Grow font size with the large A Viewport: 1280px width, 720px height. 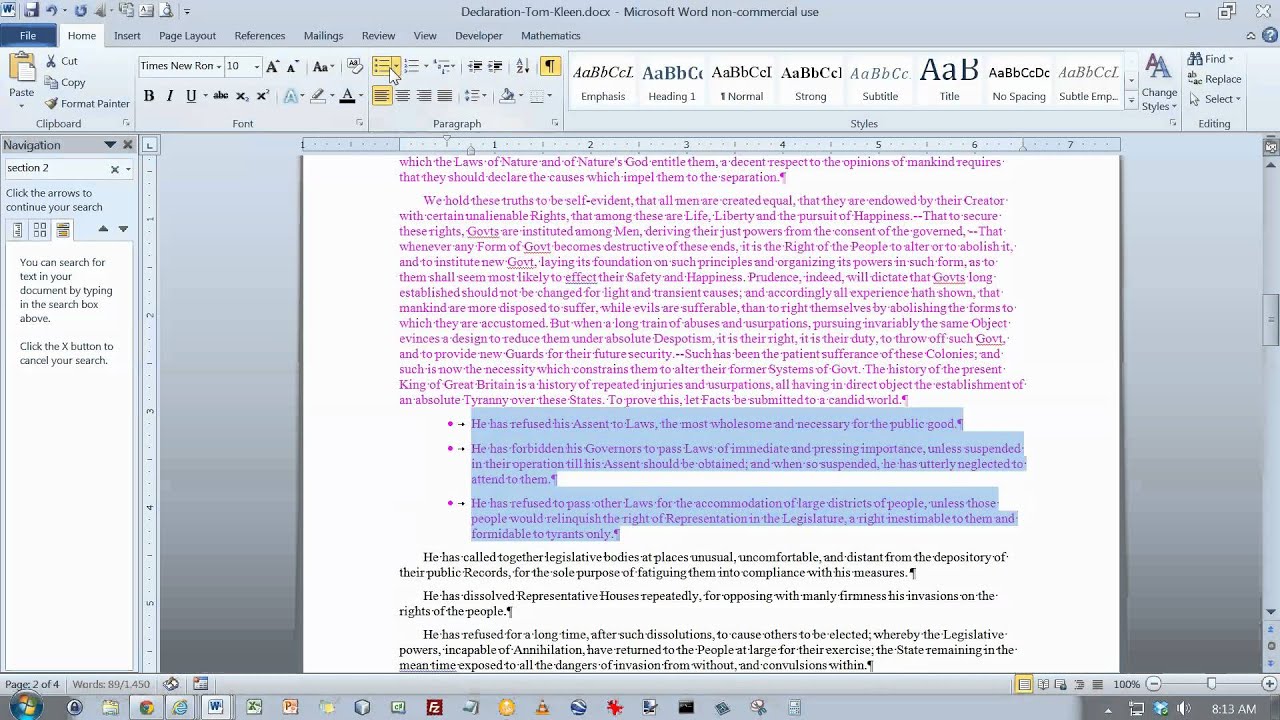coord(272,66)
